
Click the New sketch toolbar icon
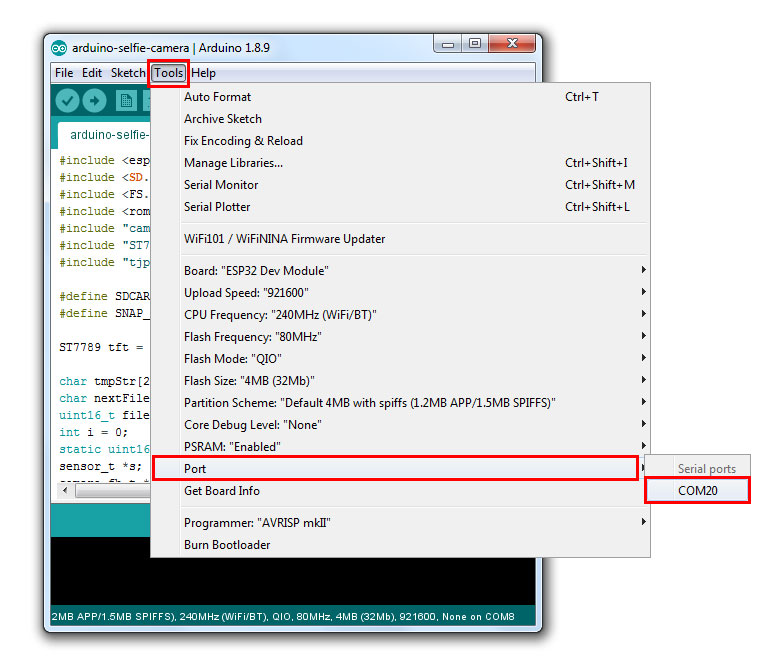(x=126, y=101)
